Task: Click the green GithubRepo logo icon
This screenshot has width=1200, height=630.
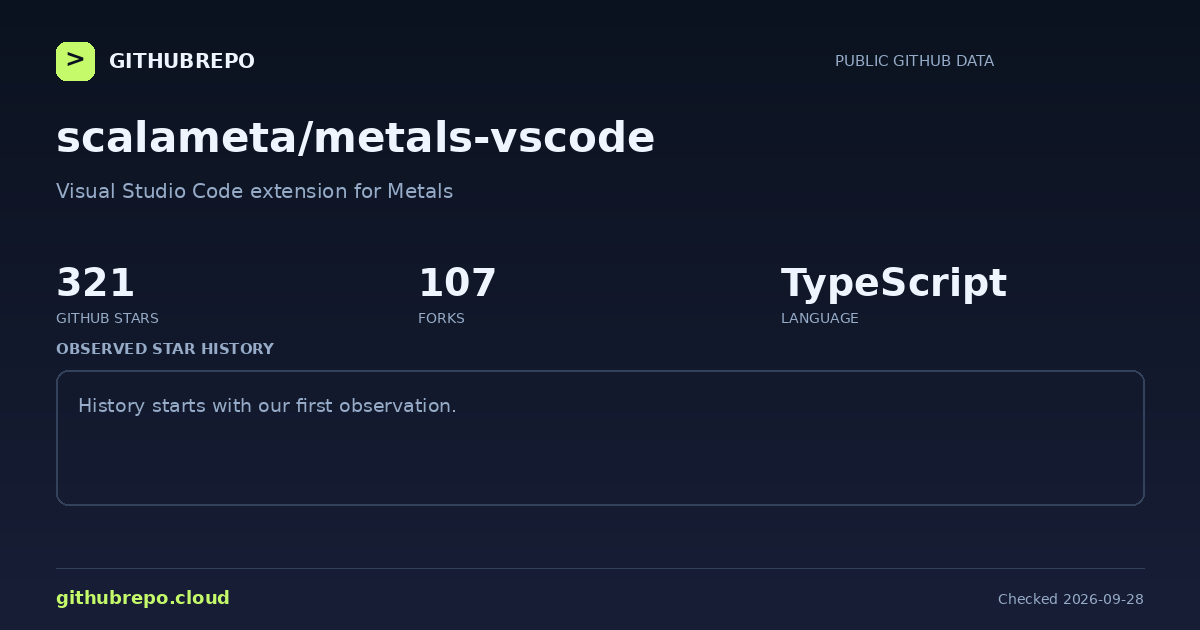Action: 75,61
